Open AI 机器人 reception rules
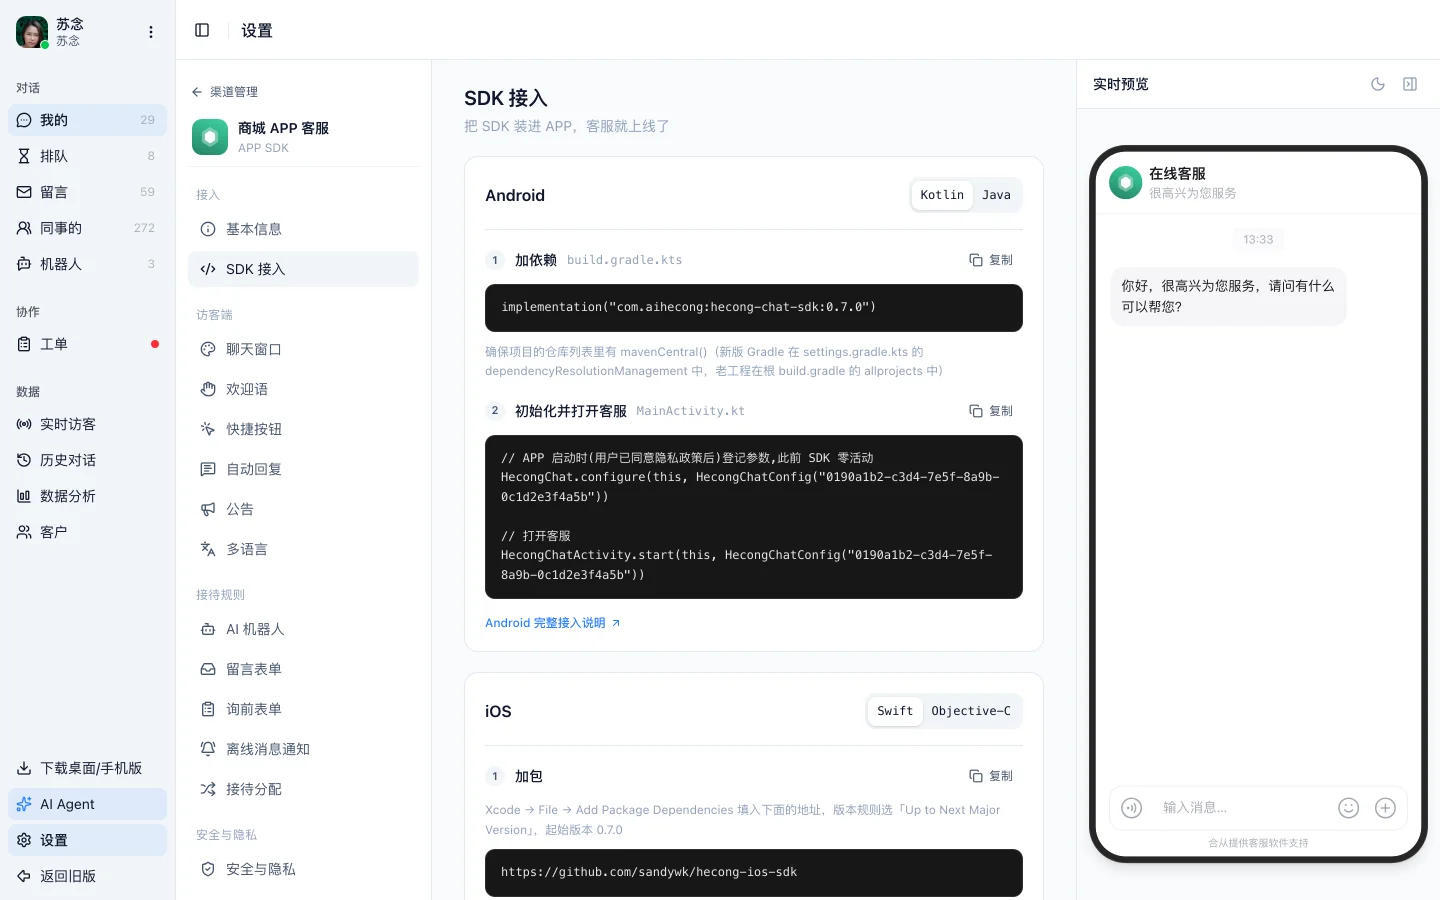The height and width of the screenshot is (900, 1440). [303, 629]
